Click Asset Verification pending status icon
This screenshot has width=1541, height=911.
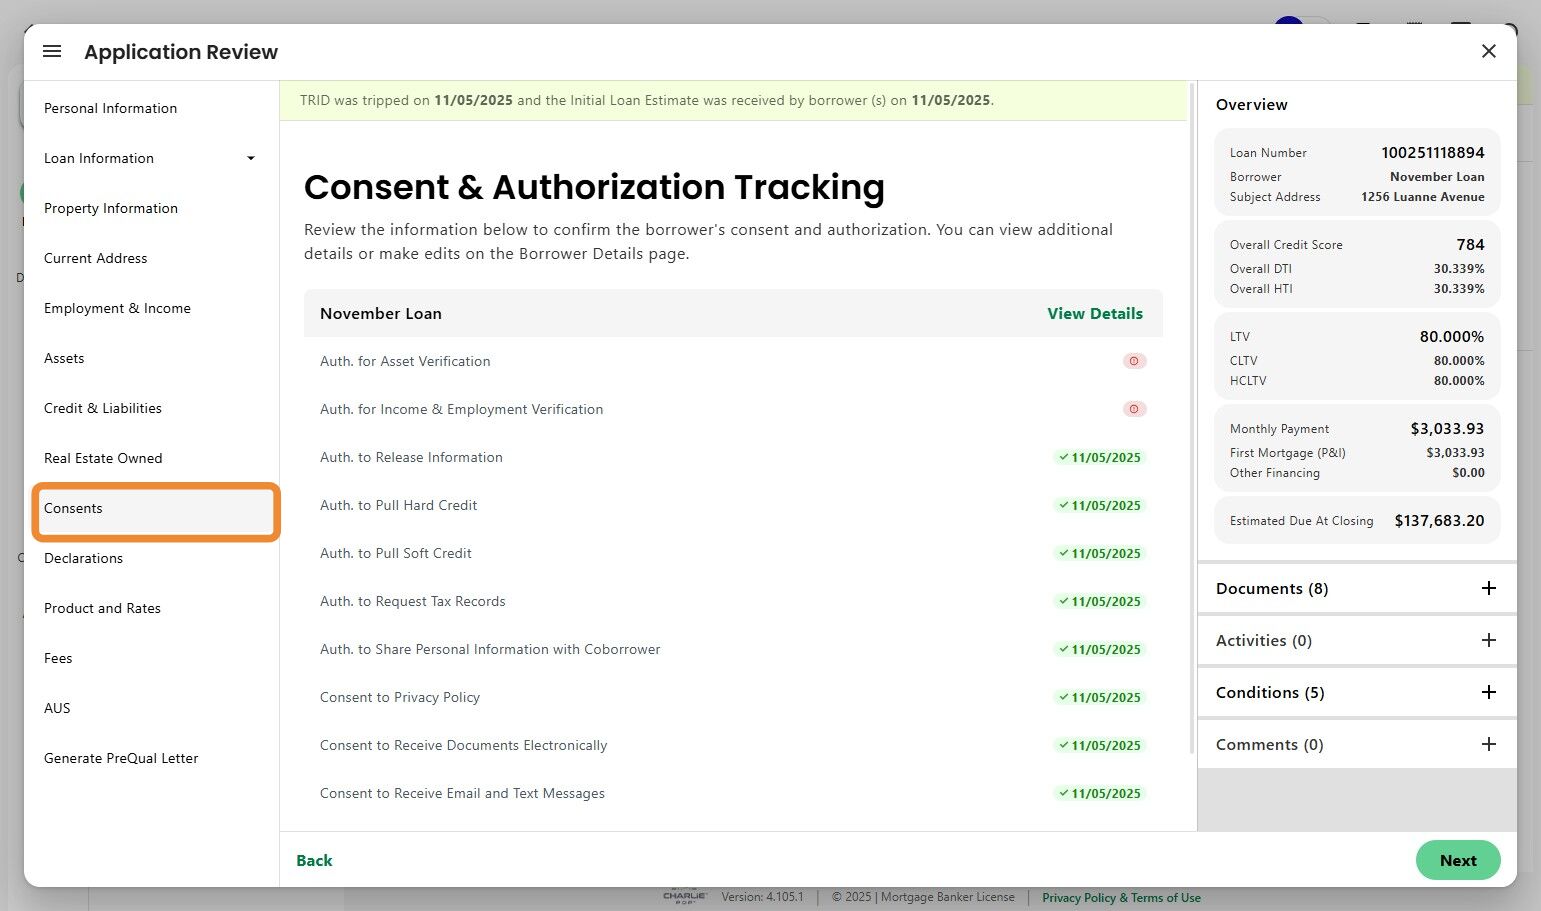pyautogui.click(x=1134, y=361)
